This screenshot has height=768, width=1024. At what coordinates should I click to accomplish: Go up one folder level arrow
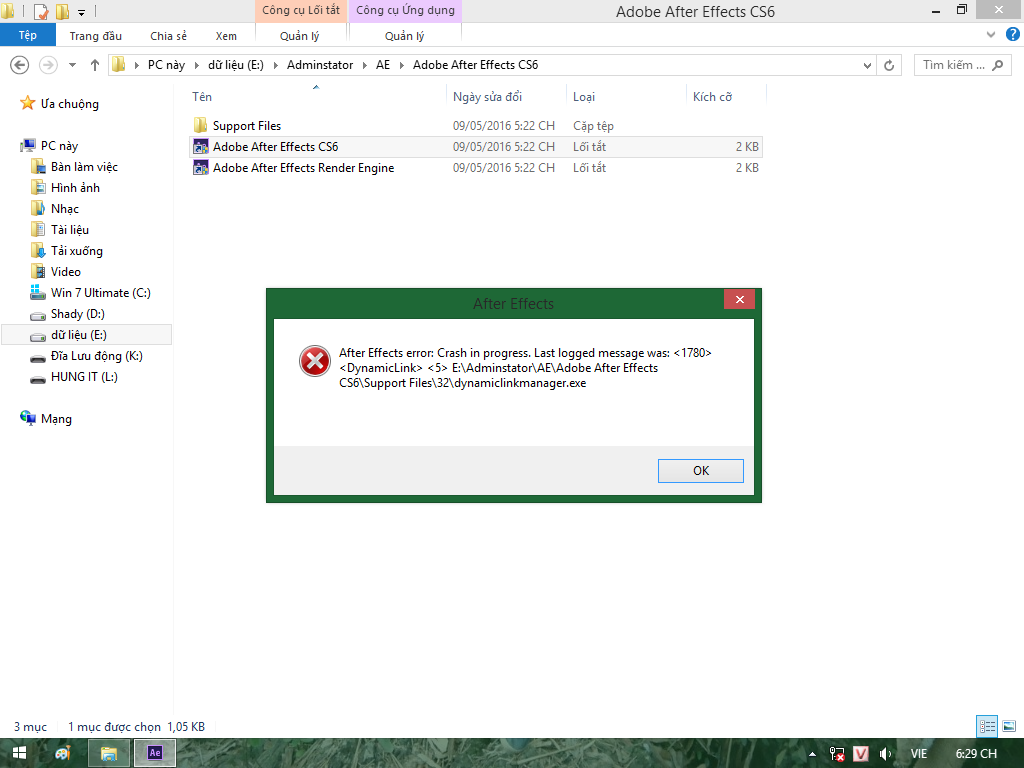pos(95,65)
